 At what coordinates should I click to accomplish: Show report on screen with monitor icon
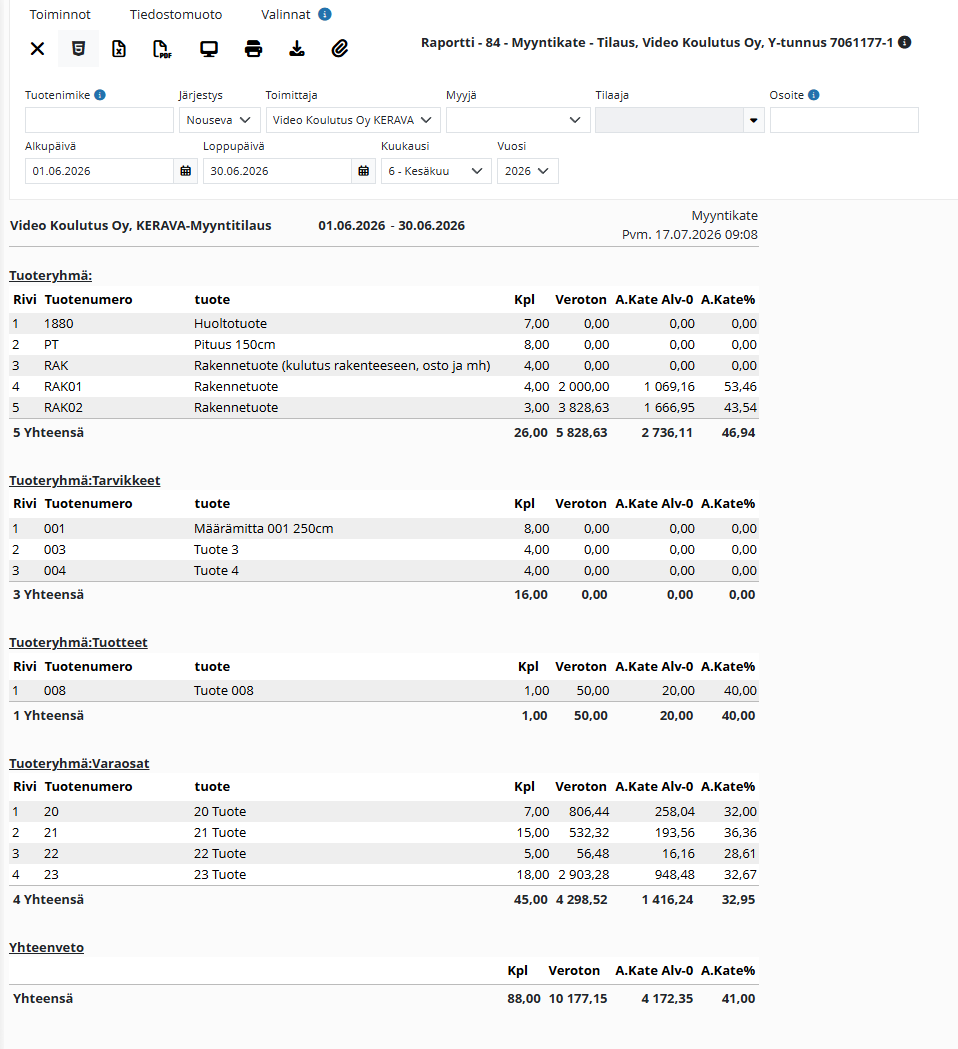[209, 49]
